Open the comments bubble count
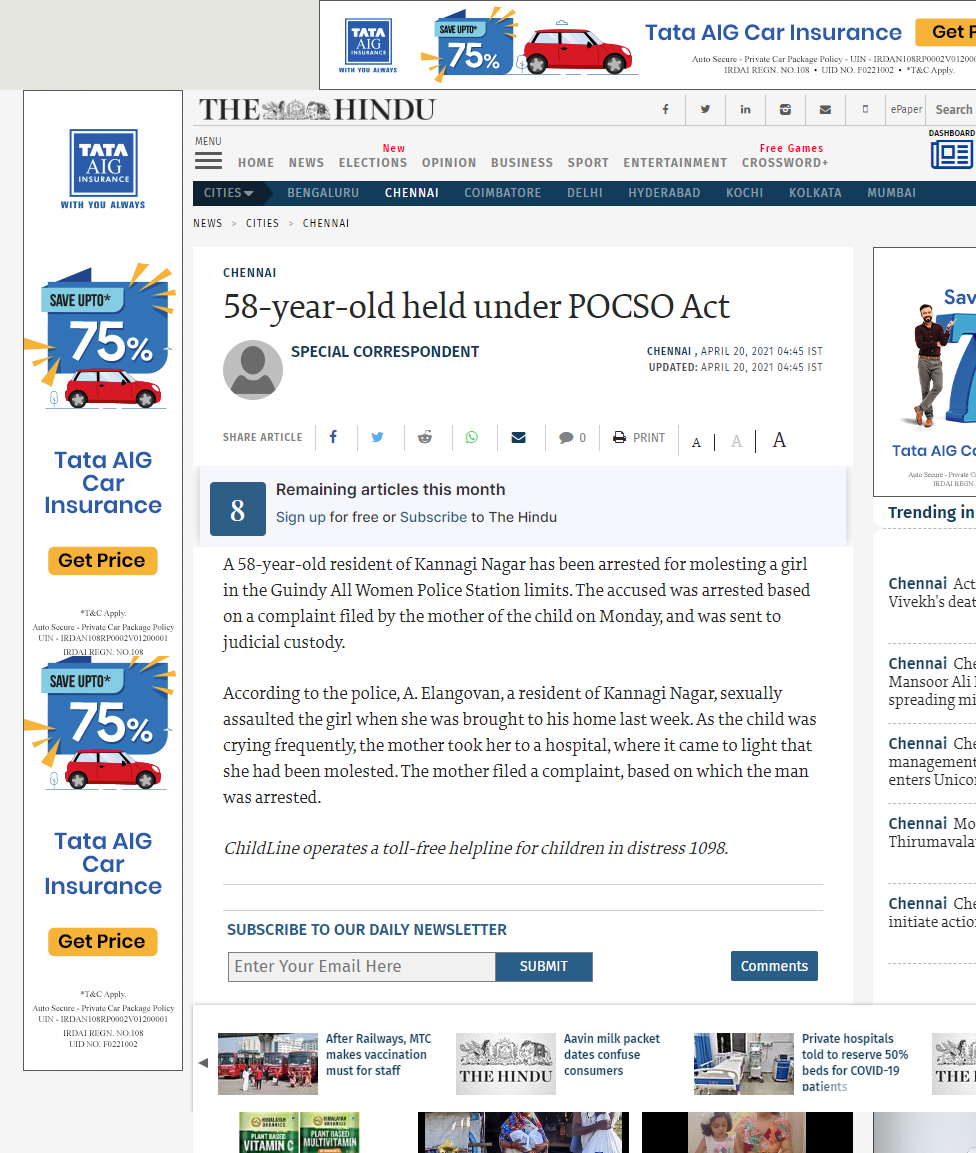 (572, 438)
